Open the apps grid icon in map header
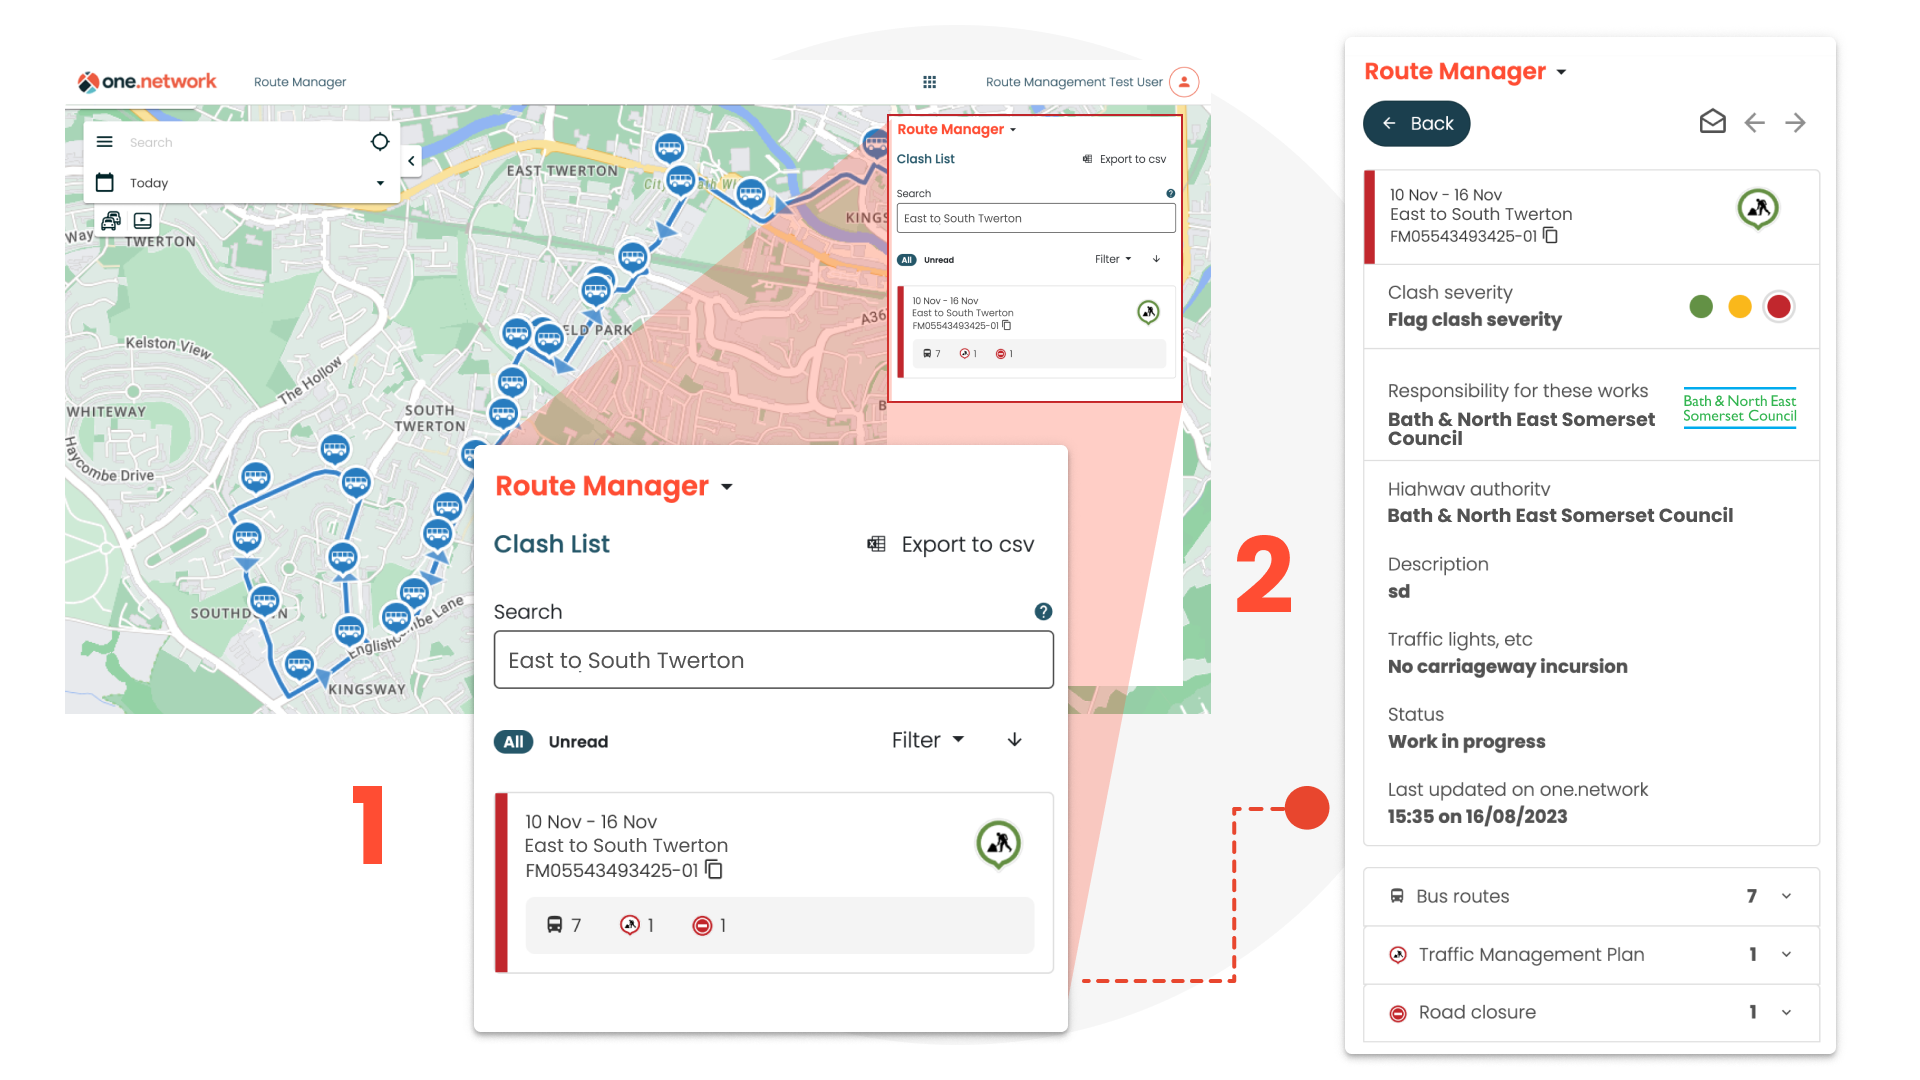The image size is (1920, 1080). [929, 82]
